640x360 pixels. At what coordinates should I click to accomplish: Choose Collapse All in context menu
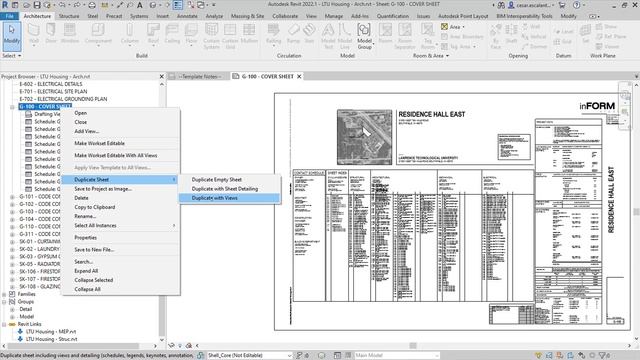(x=87, y=289)
